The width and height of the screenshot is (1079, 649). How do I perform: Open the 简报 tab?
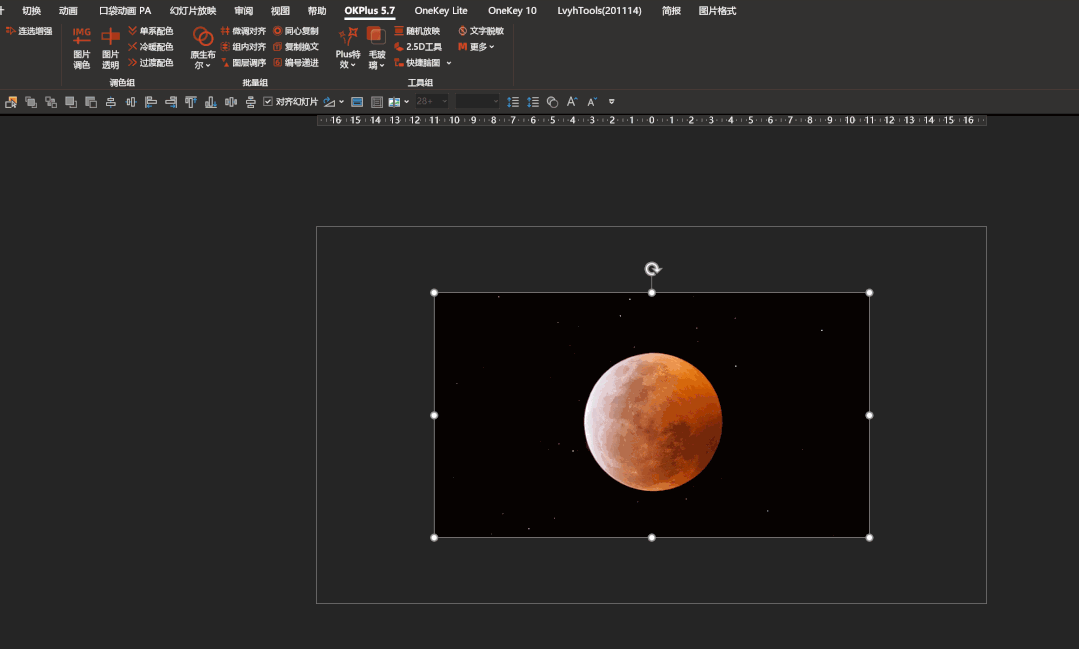(x=671, y=10)
